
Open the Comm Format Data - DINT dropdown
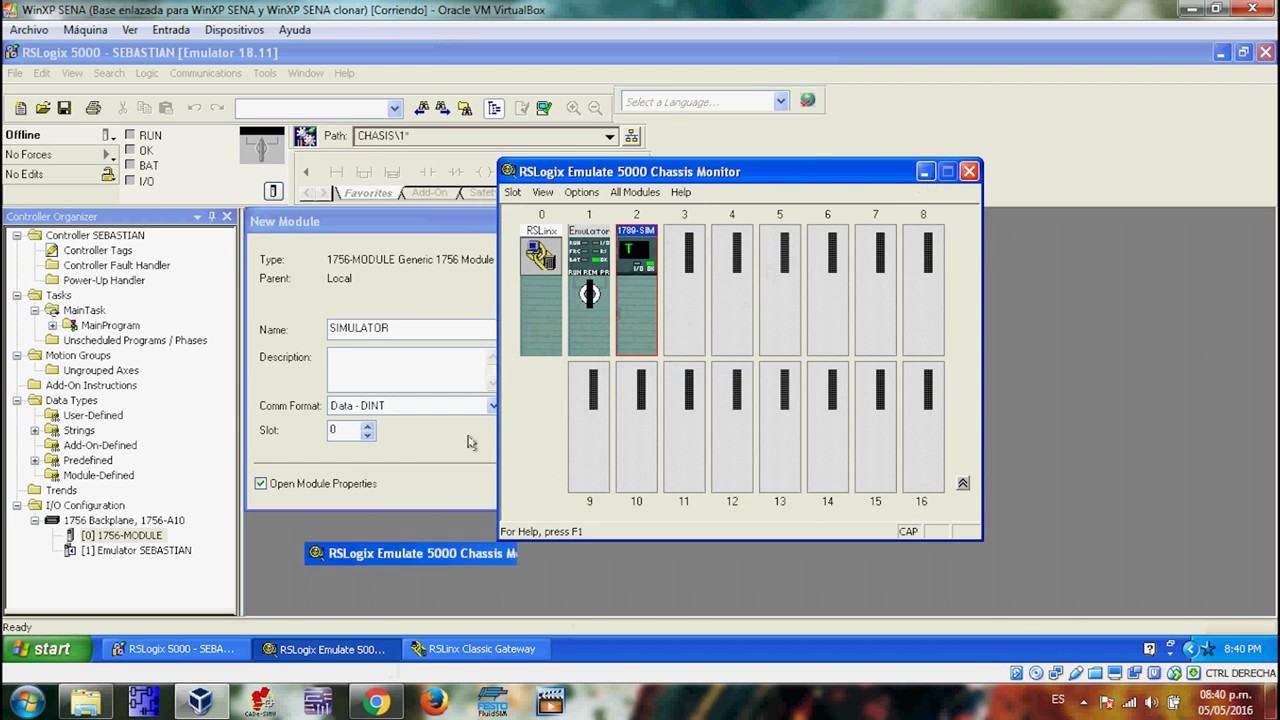491,406
